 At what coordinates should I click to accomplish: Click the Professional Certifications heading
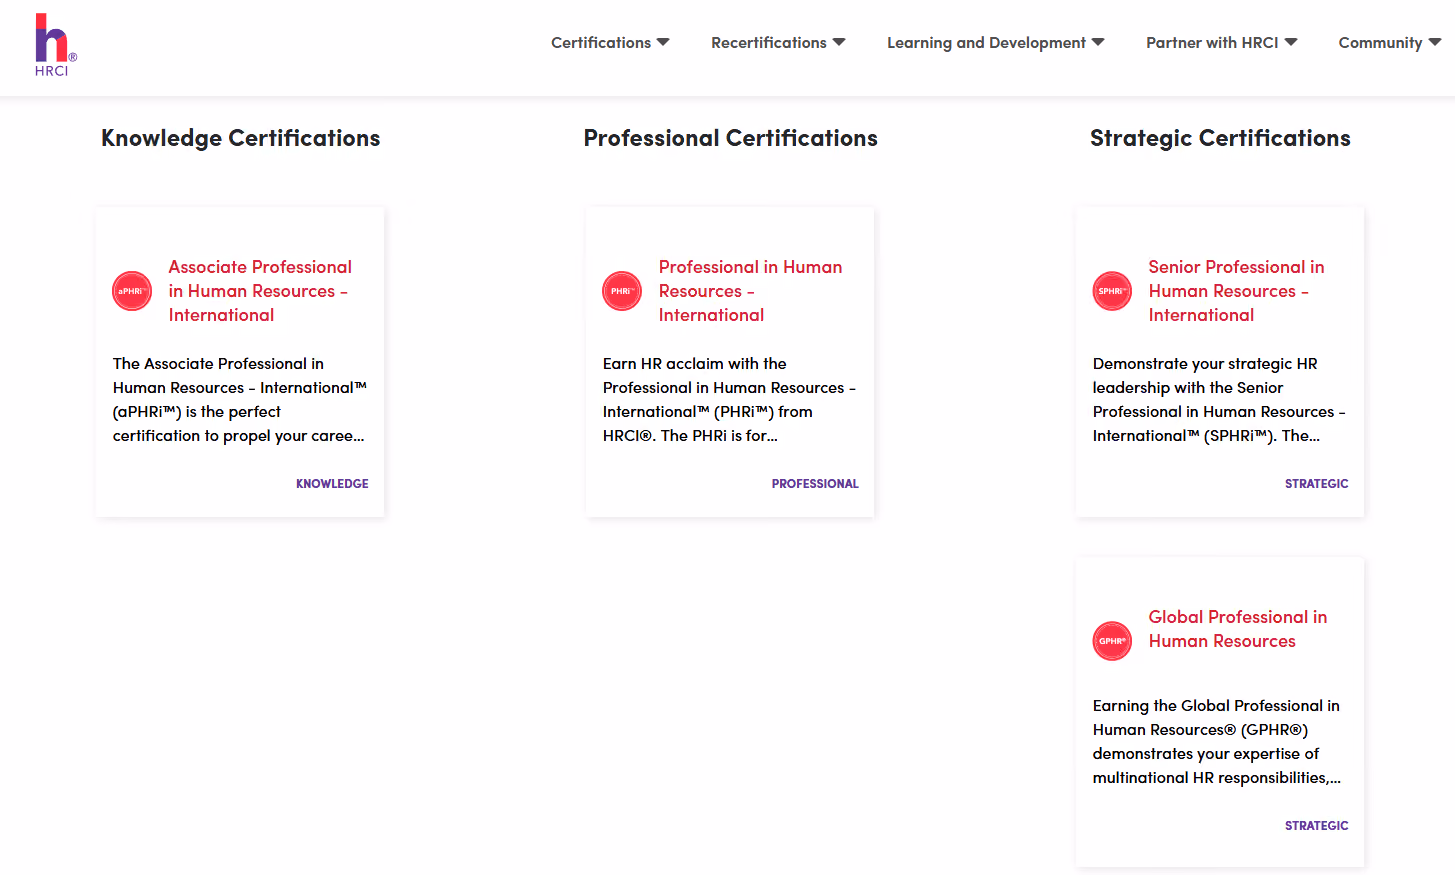(731, 138)
